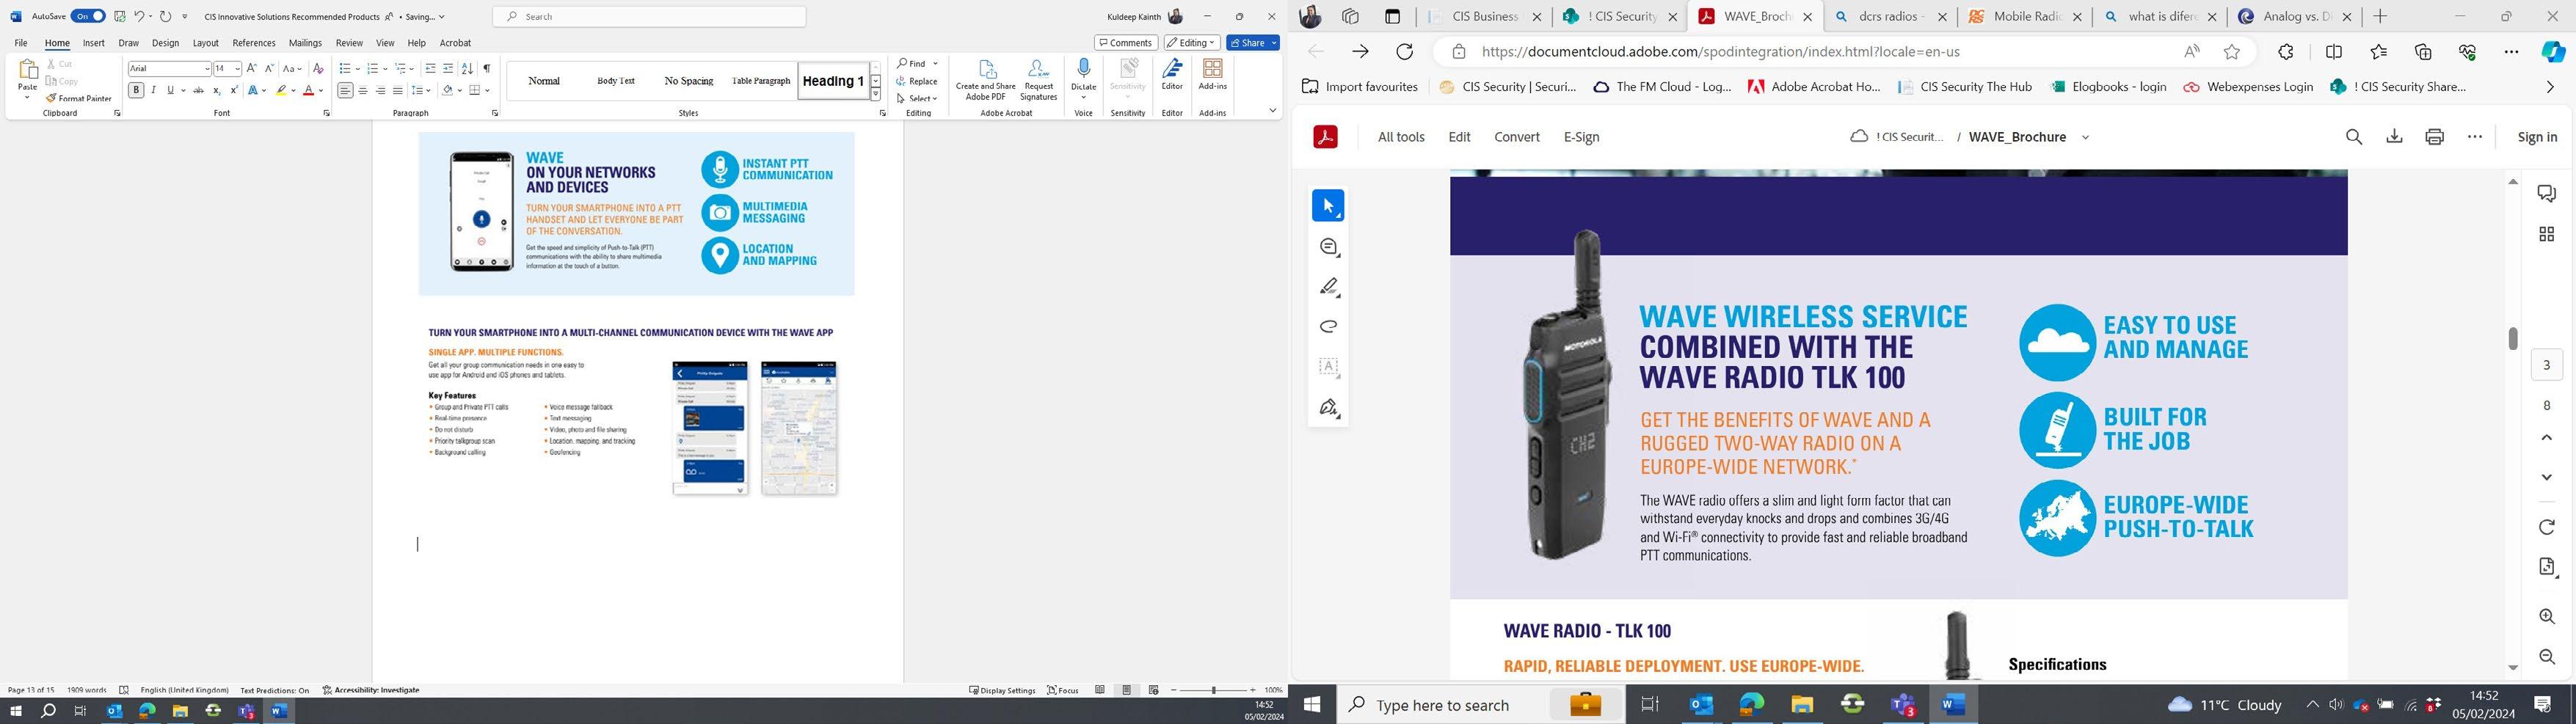The image size is (2576, 724).
Task: Click the Share button in Word
Action: [x=1253, y=43]
